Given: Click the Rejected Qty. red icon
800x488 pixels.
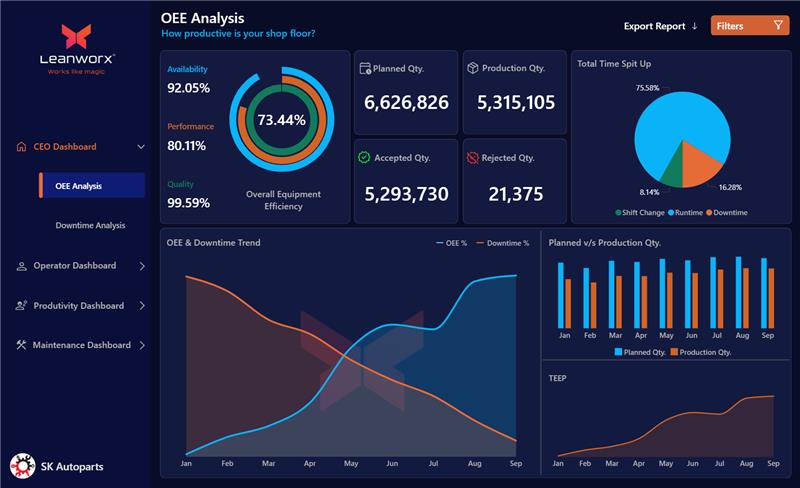Looking at the screenshot, I should pos(472,158).
